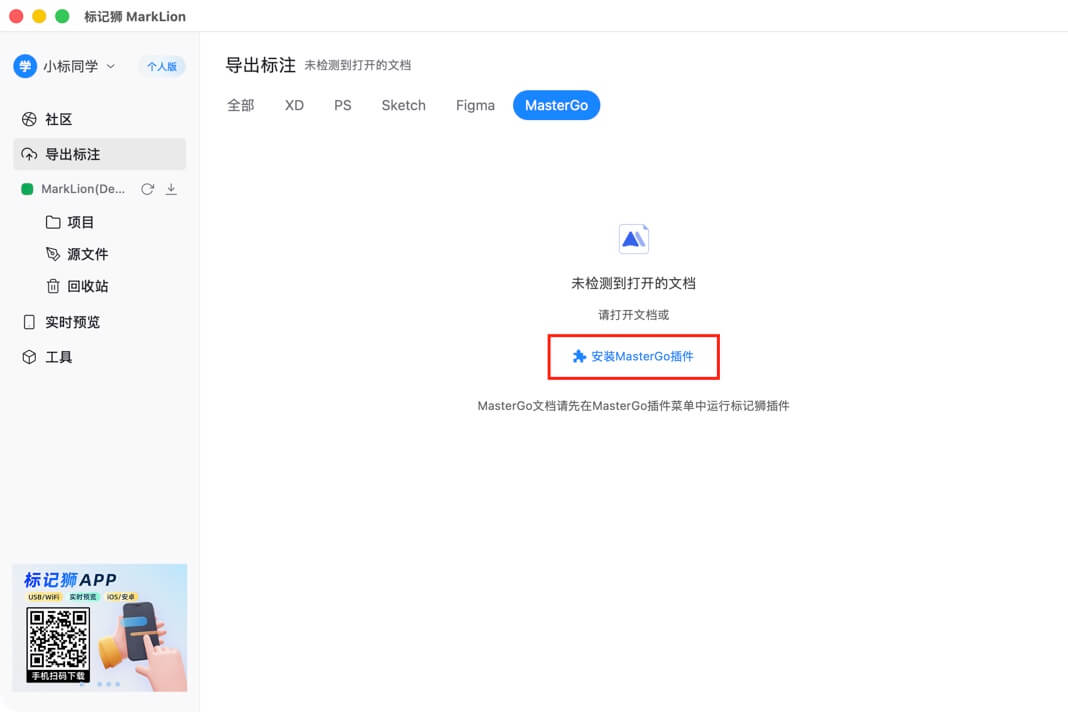Switch to the Sketch tab

[403, 105]
